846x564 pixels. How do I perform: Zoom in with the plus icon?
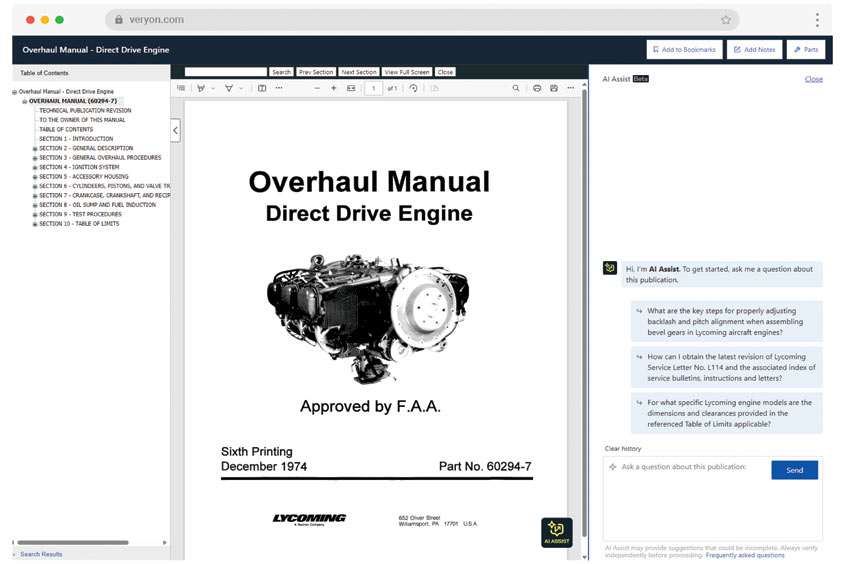click(x=333, y=88)
